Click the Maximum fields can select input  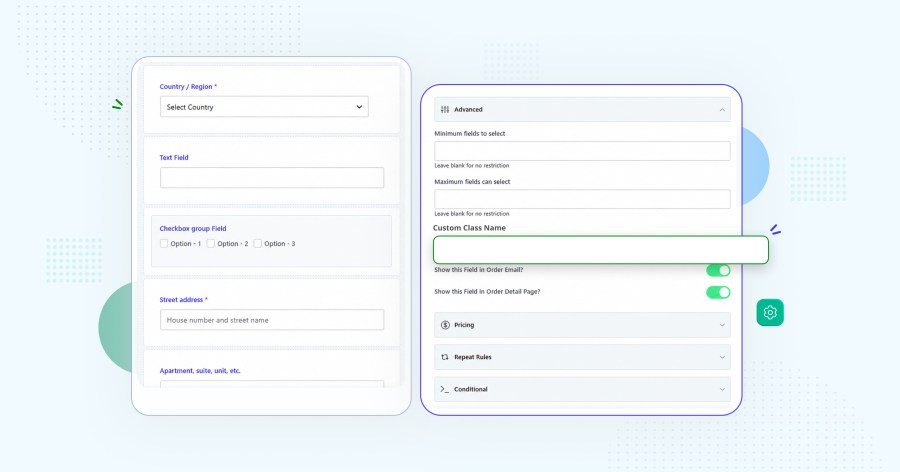click(582, 199)
